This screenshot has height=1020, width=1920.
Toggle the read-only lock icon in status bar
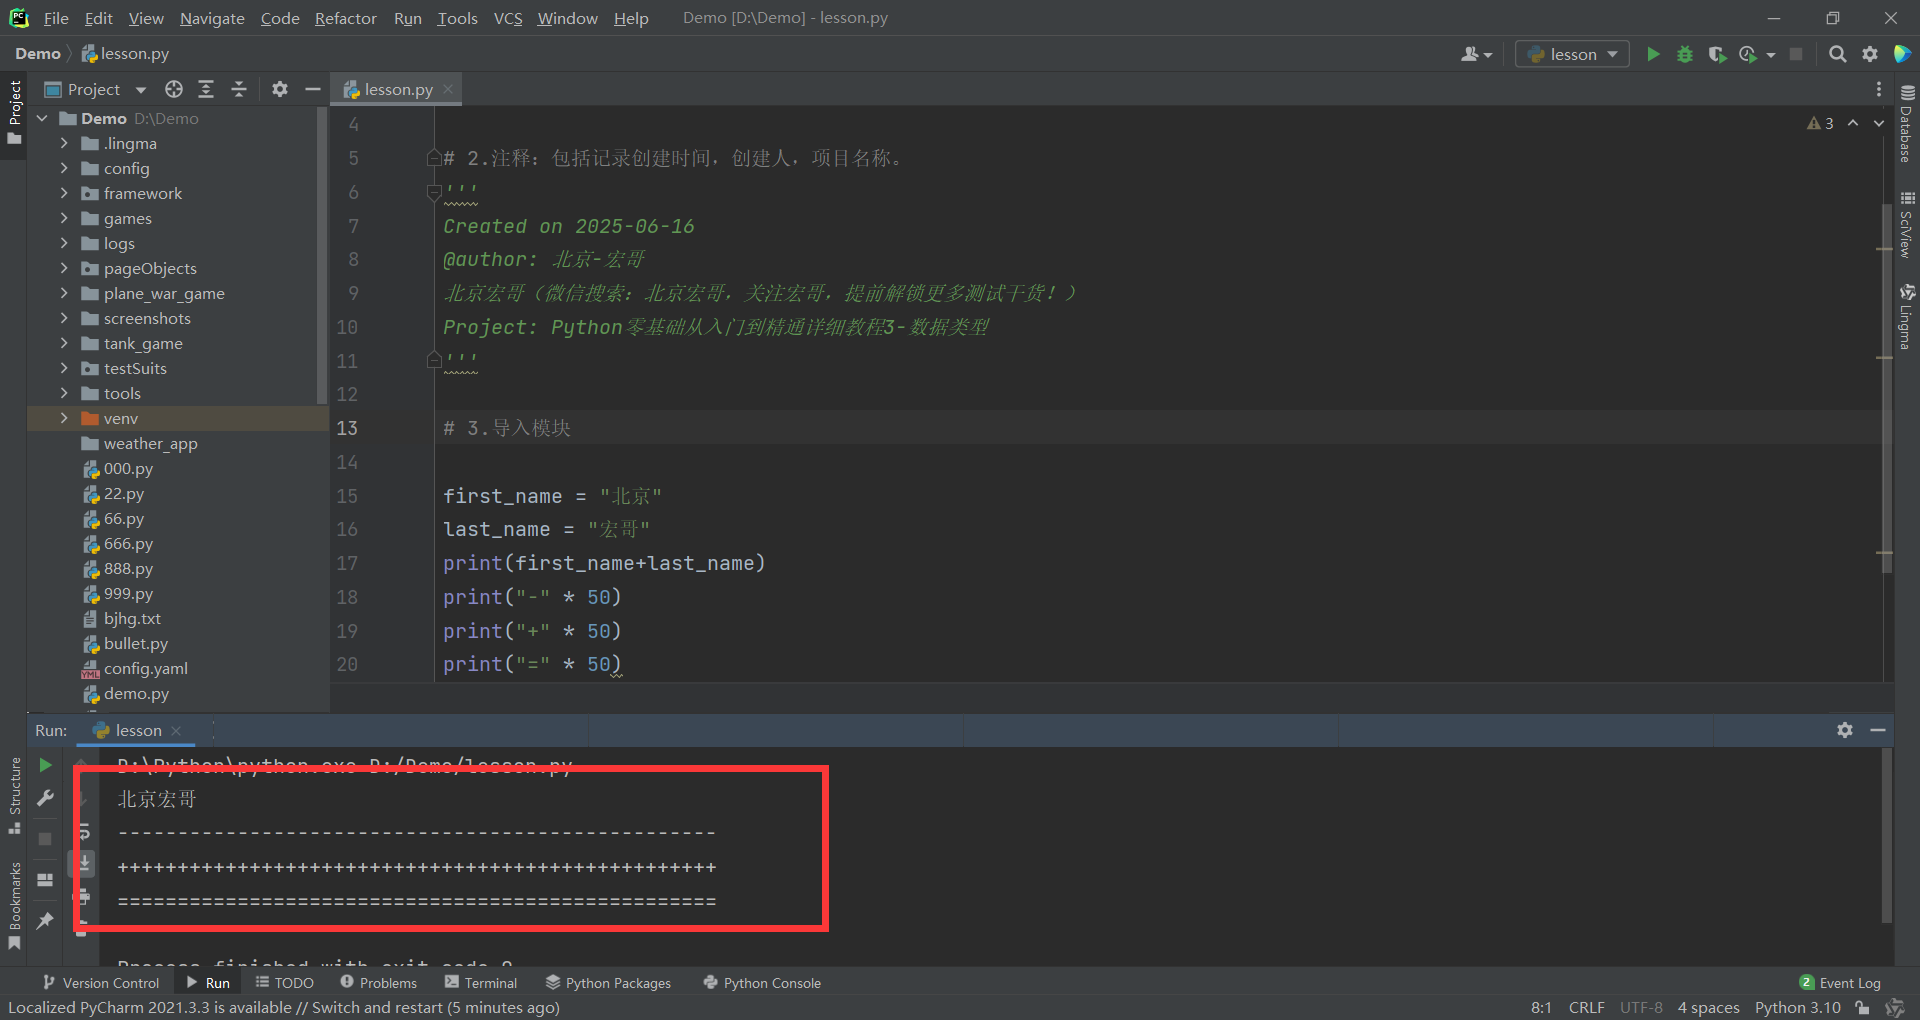pos(1862,1007)
